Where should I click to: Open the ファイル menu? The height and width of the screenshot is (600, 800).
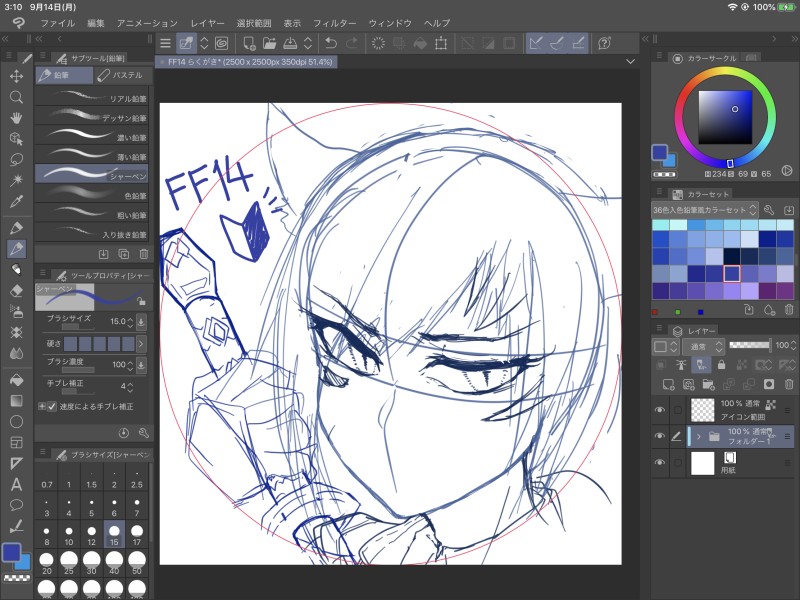(x=58, y=23)
